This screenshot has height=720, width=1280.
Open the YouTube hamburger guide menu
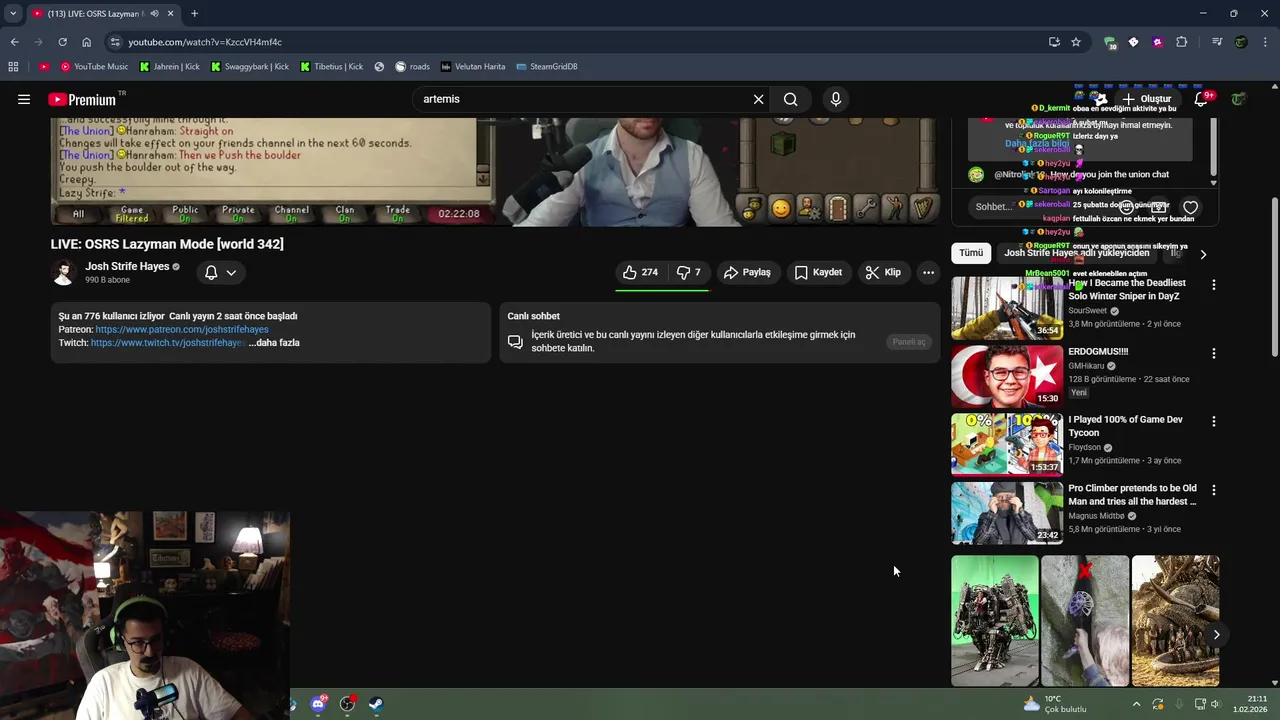(23, 99)
